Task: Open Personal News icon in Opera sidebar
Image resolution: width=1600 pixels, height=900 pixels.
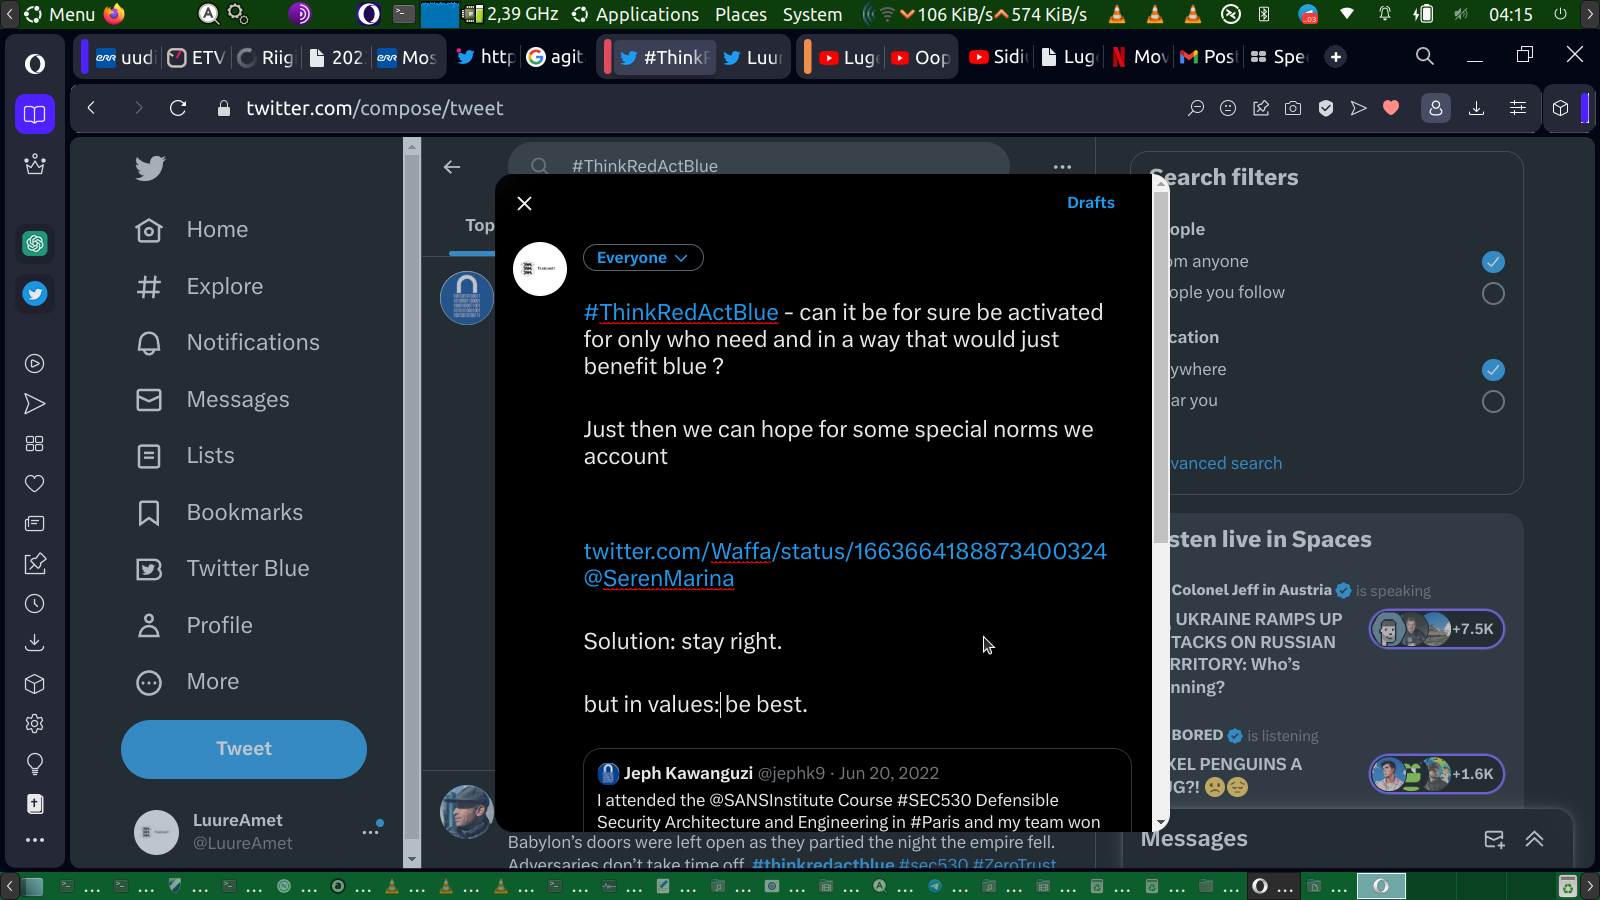Action: click(35, 523)
